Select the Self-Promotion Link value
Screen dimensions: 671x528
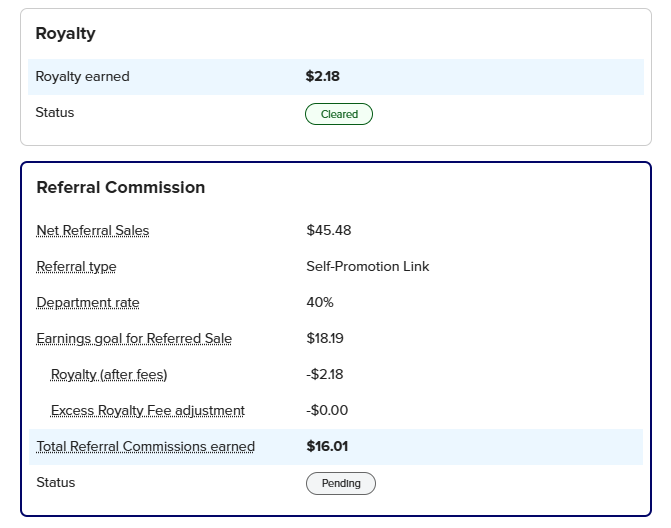(x=368, y=267)
